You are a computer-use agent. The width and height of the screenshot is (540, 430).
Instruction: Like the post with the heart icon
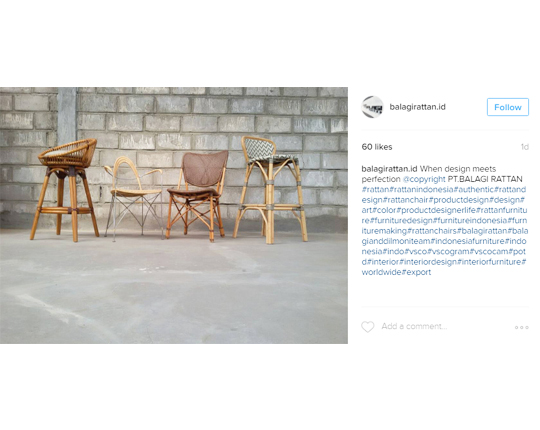pos(367,326)
